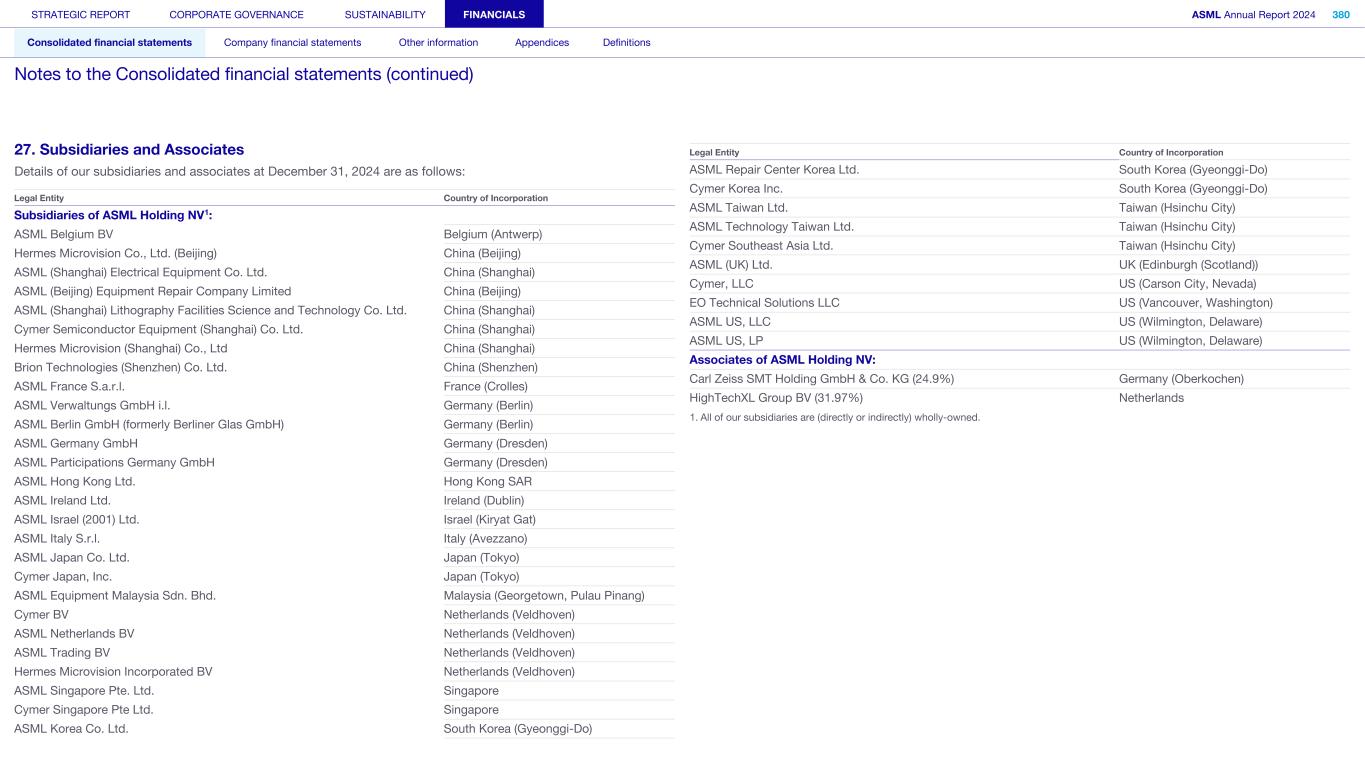Image resolution: width=1365 pixels, height=769 pixels.
Task: Click the wholly-owned subsidiaries footnote
Action: pyautogui.click(x=835, y=416)
